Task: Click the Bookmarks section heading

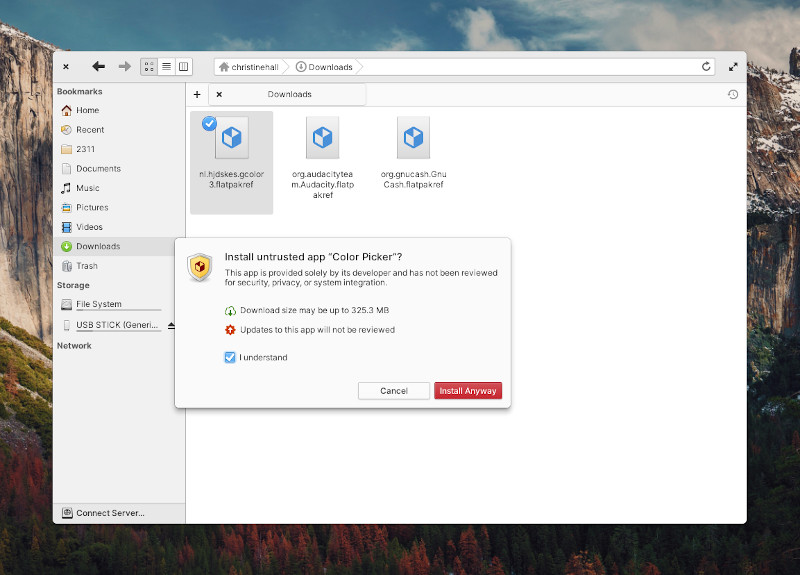Action: point(80,91)
